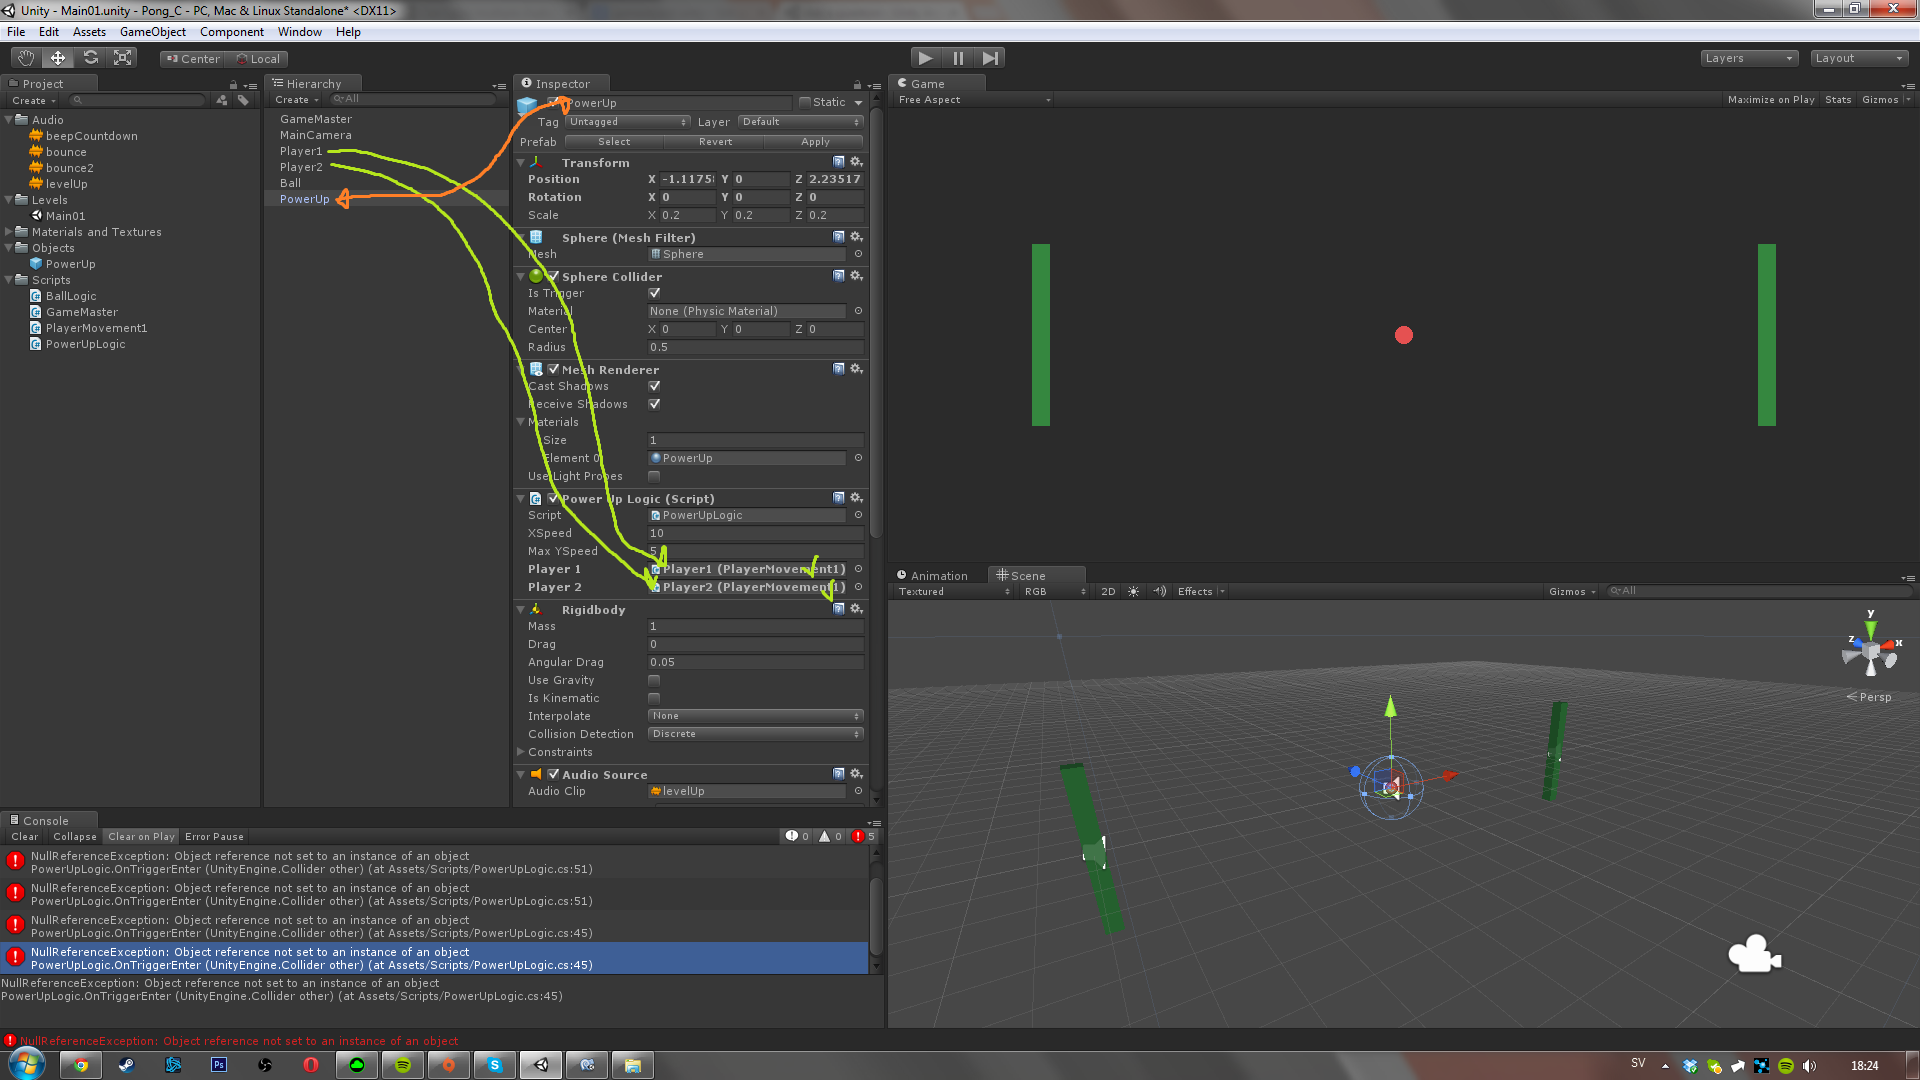Clear the console log
The width and height of the screenshot is (1920, 1080).
click(x=25, y=837)
